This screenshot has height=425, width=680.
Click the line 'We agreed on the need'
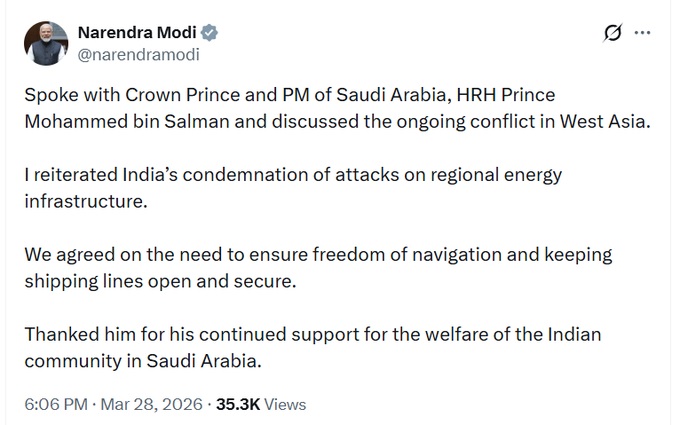click(300, 255)
